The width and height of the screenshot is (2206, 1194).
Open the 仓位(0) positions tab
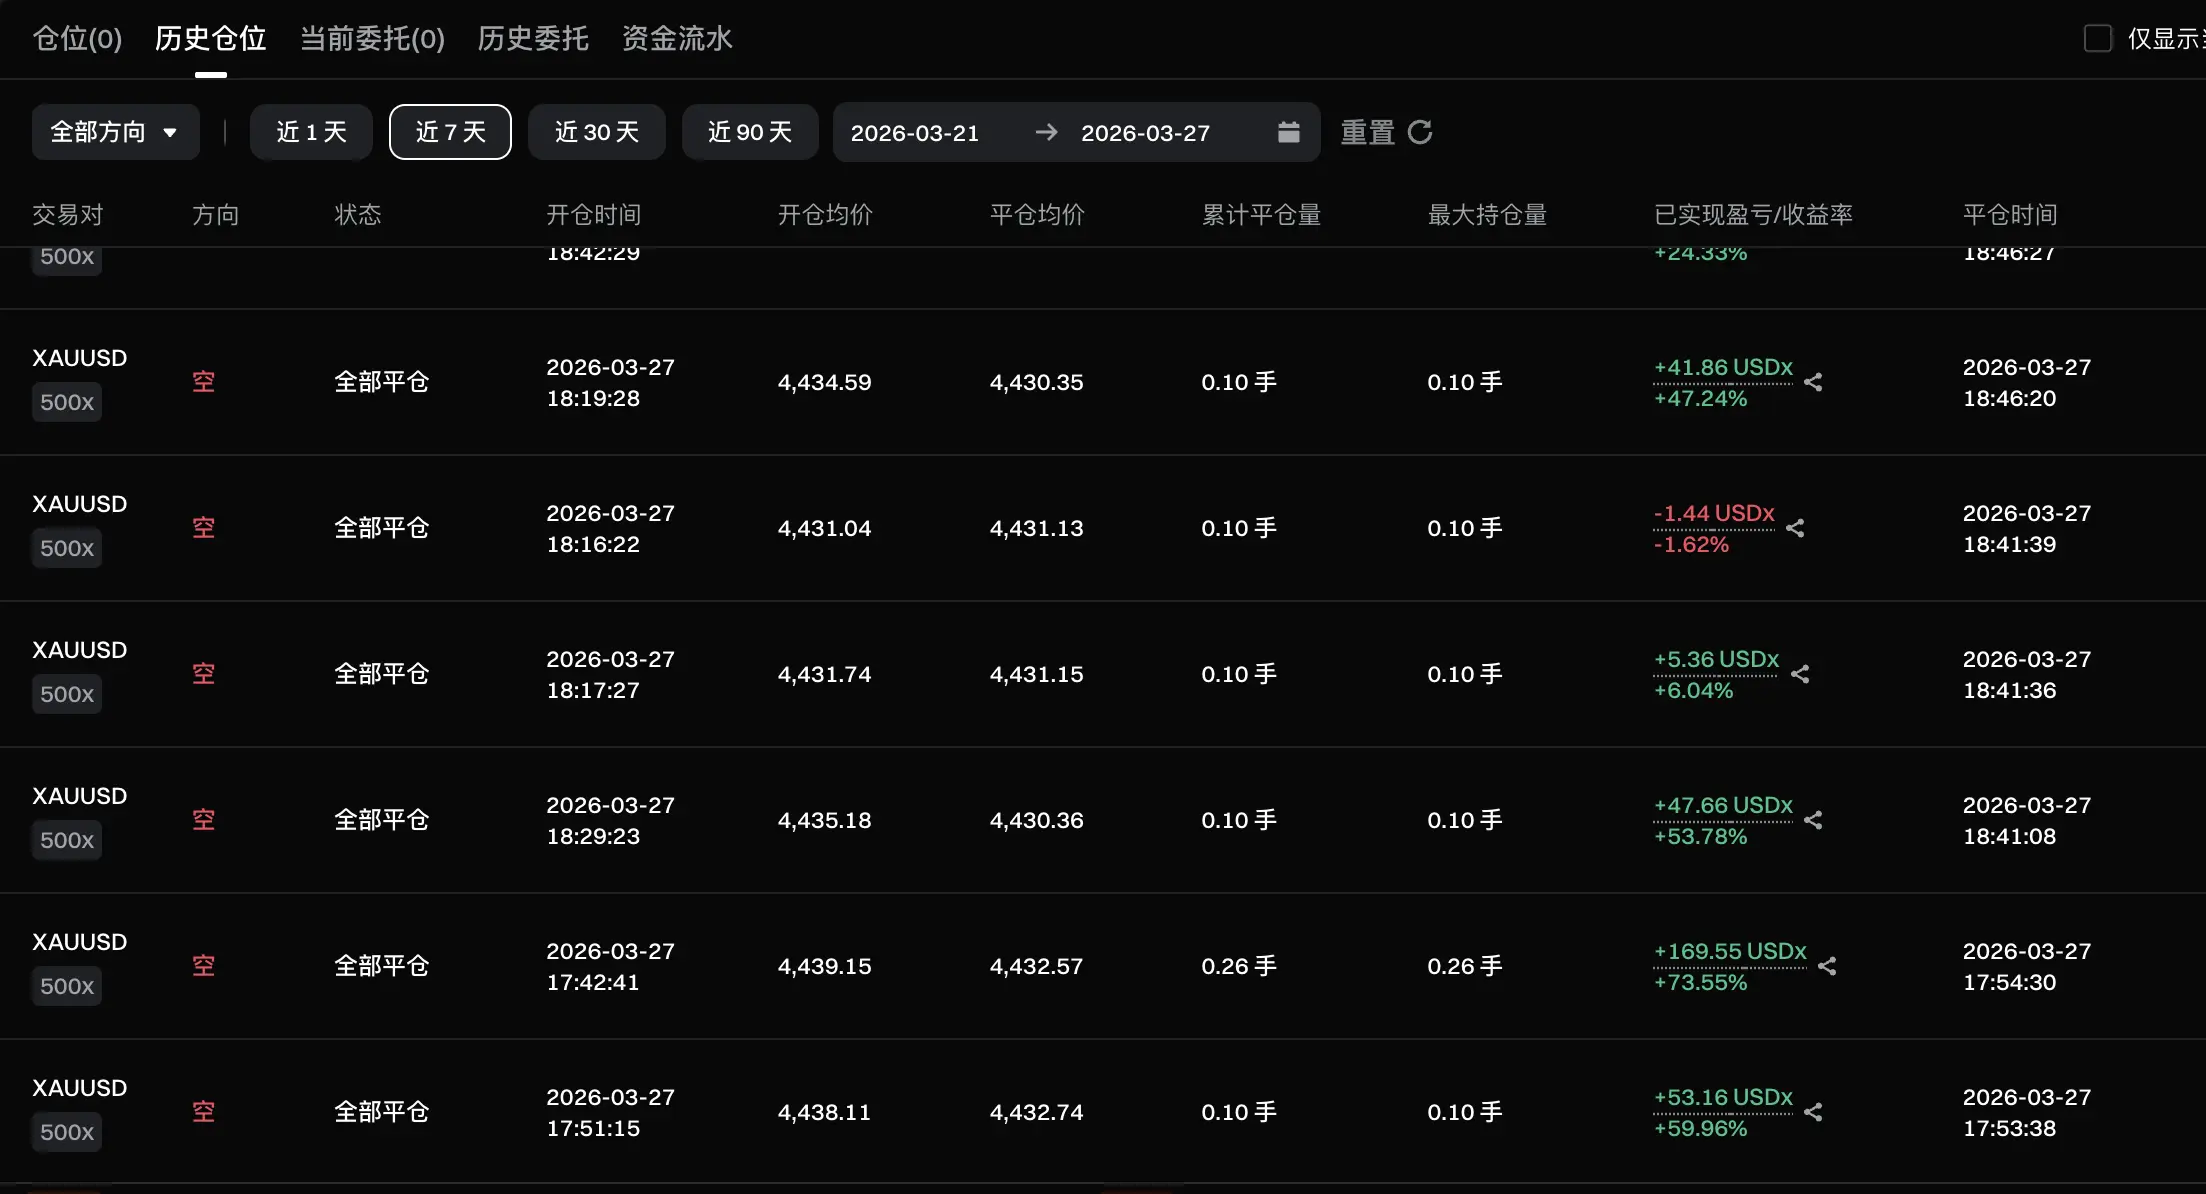click(77, 38)
